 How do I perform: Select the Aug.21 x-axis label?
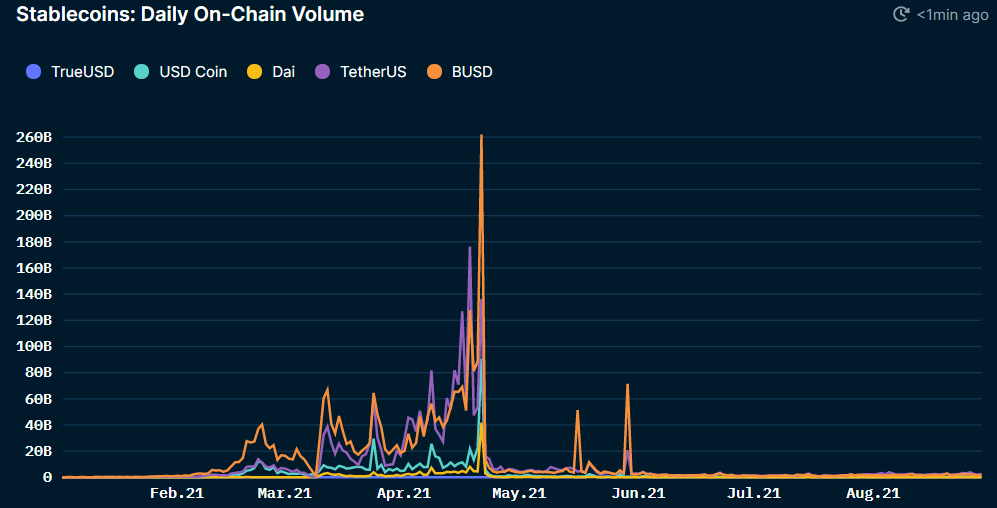(x=872, y=493)
